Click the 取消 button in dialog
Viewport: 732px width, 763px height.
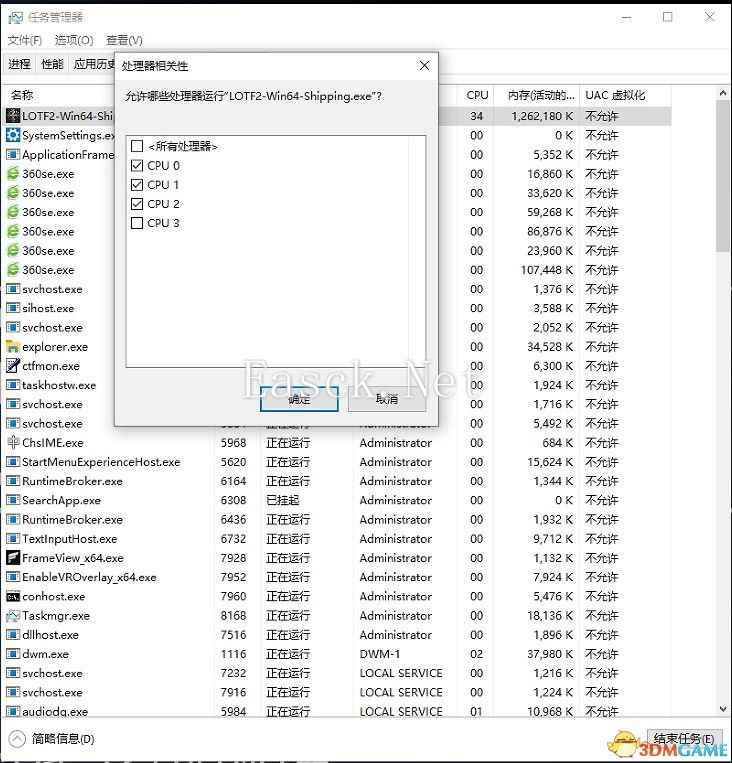click(x=386, y=399)
